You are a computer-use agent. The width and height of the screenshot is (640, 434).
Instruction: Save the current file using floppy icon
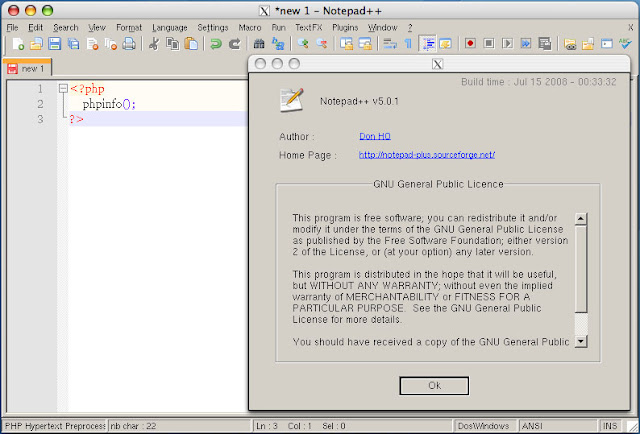54,44
